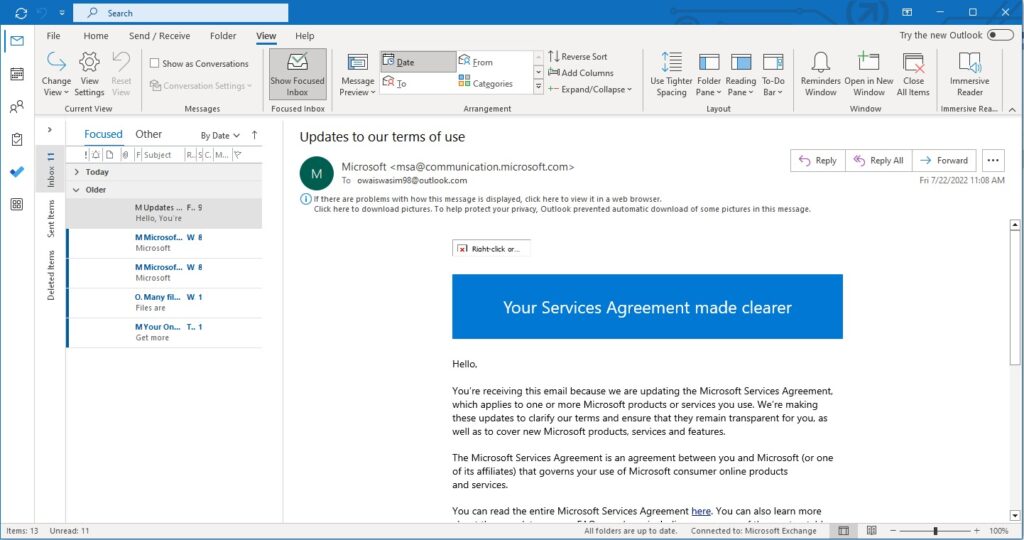1024x540 pixels.
Task: Expand the folder pane chevron
Action: pyautogui.click(x=50, y=130)
